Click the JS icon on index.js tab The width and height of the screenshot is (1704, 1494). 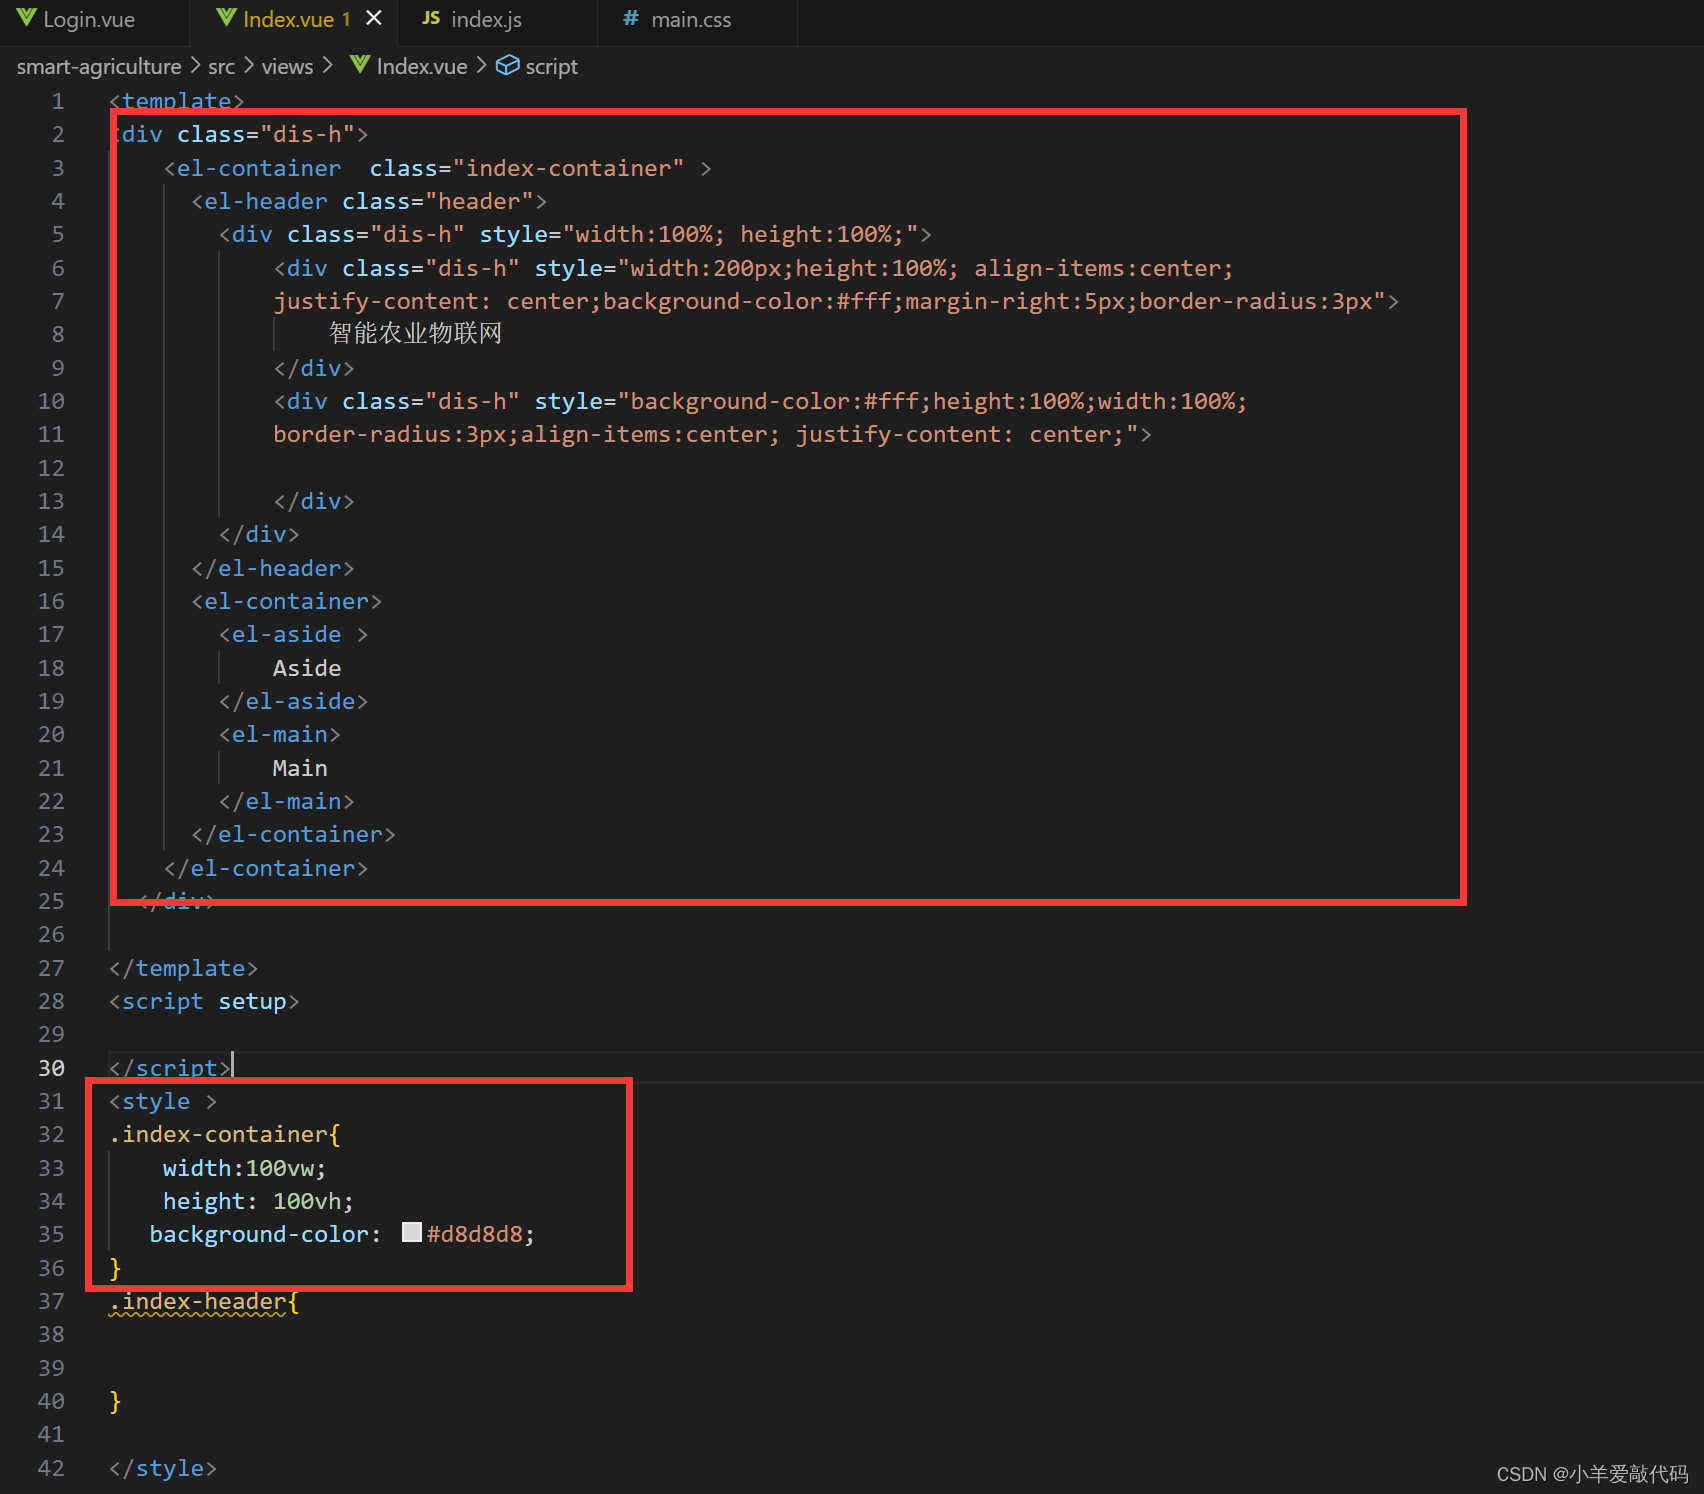tap(431, 19)
